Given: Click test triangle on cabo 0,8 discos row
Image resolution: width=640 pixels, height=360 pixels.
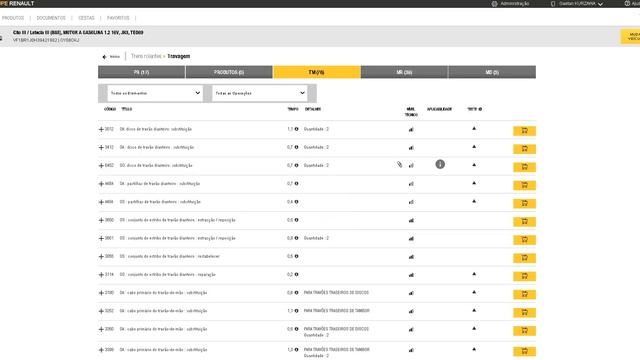Looking at the screenshot, I should tap(474, 292).
